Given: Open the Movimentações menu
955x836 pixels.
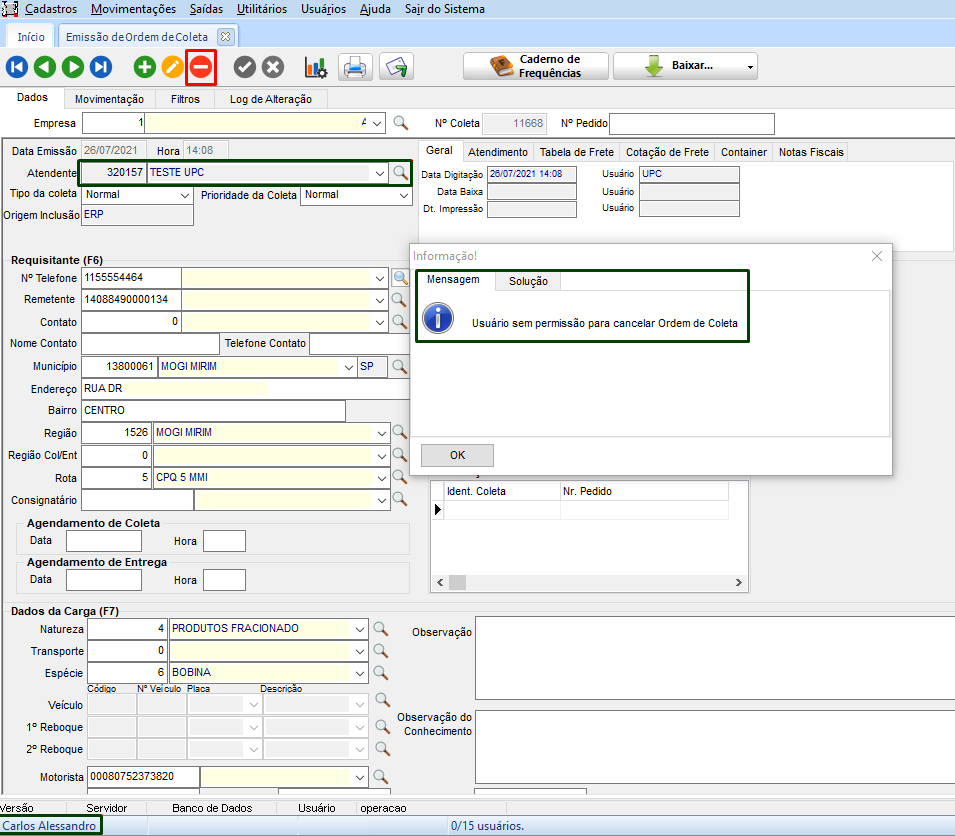Looking at the screenshot, I should point(133,9).
